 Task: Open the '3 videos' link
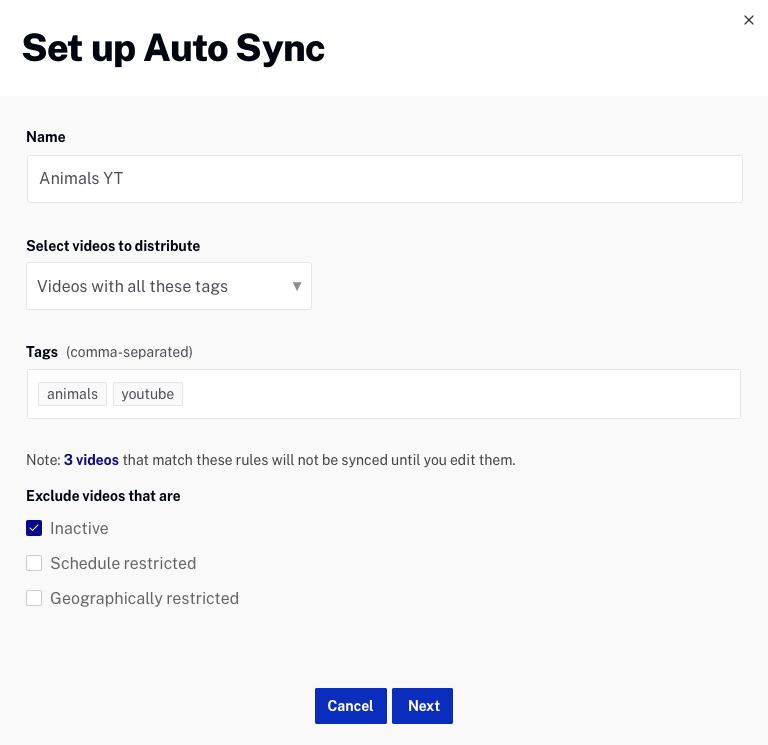pyautogui.click(x=91, y=460)
